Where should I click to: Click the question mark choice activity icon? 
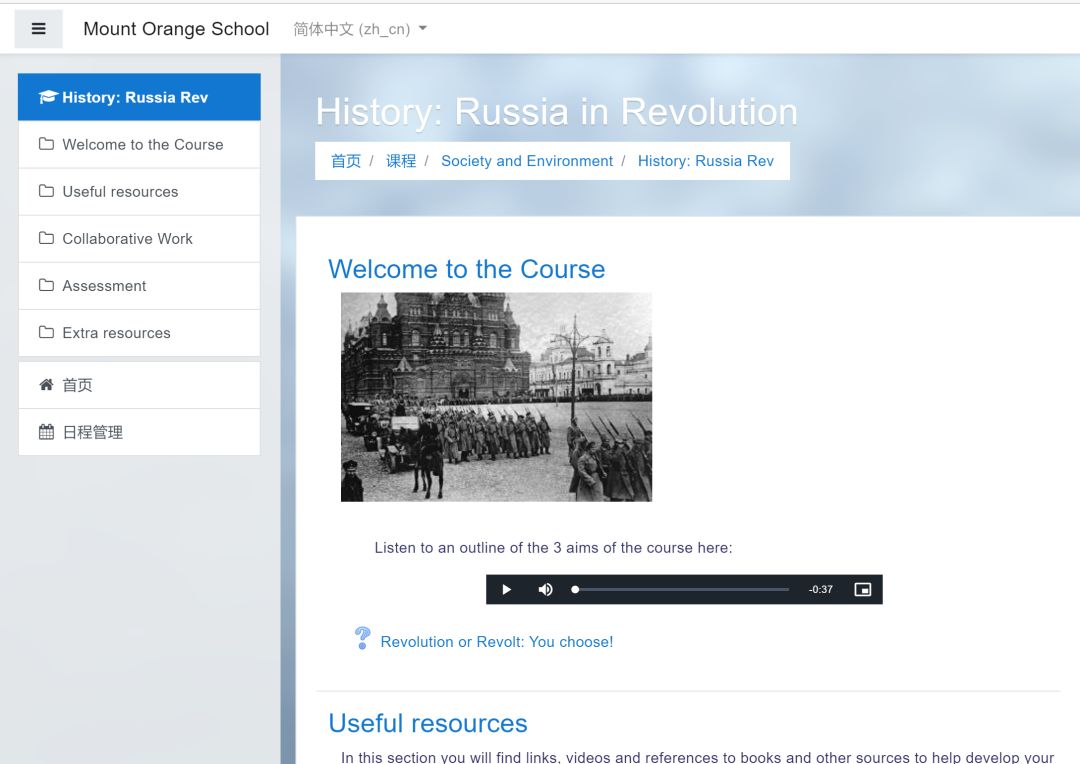point(362,639)
